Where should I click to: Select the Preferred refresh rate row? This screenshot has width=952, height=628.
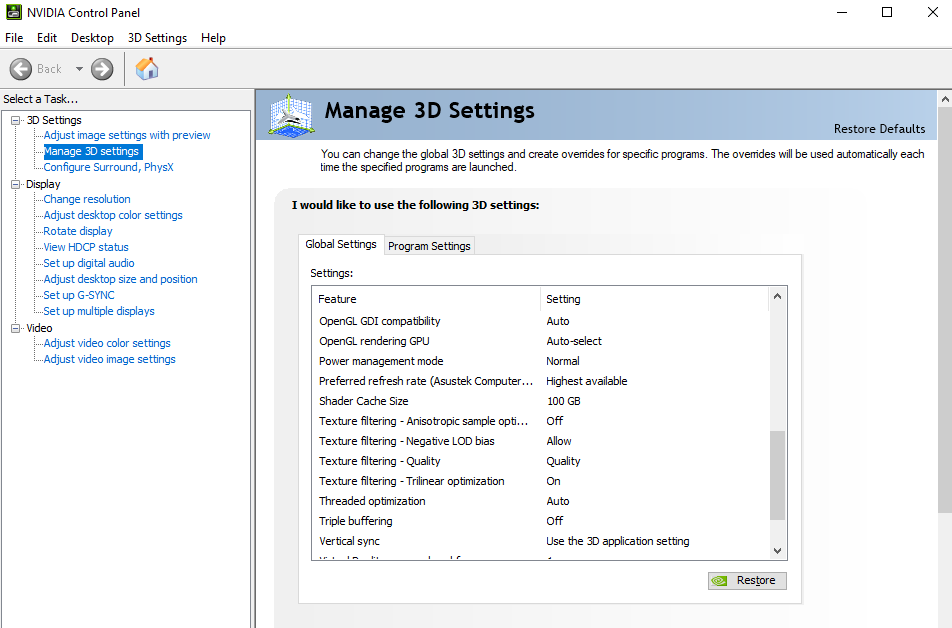click(540, 381)
